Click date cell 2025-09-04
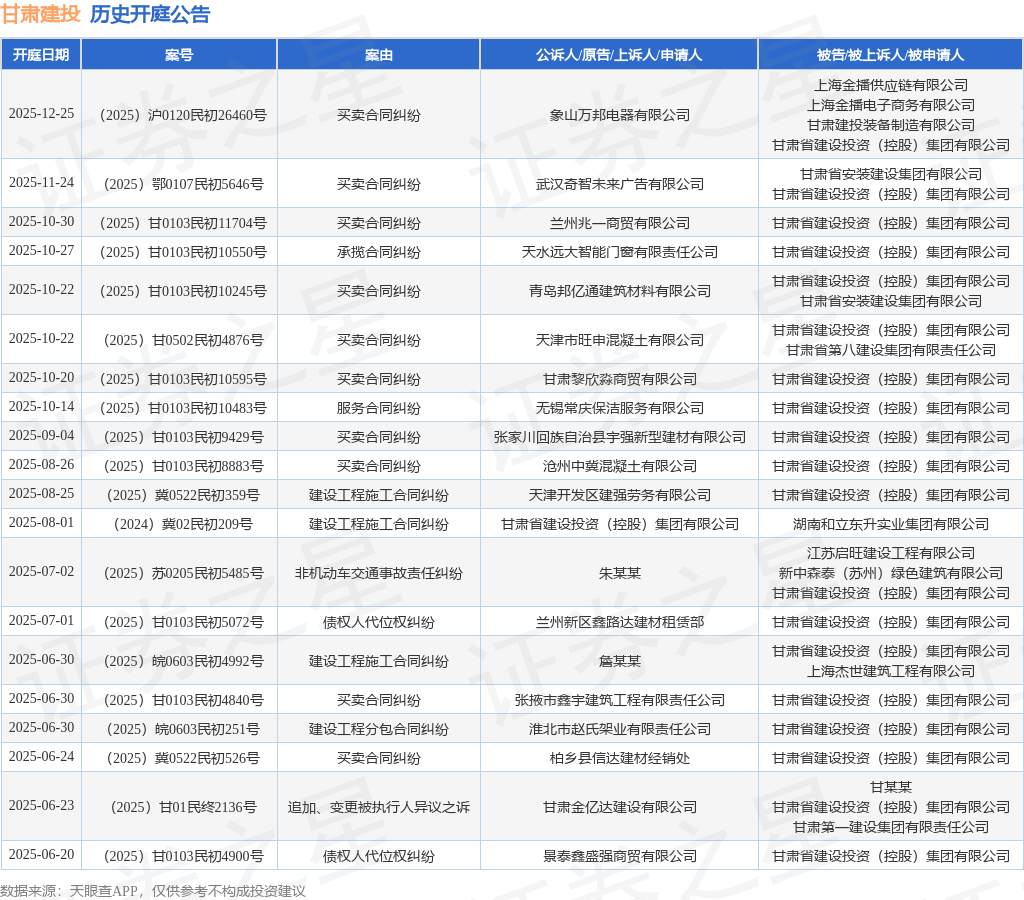 pos(41,435)
